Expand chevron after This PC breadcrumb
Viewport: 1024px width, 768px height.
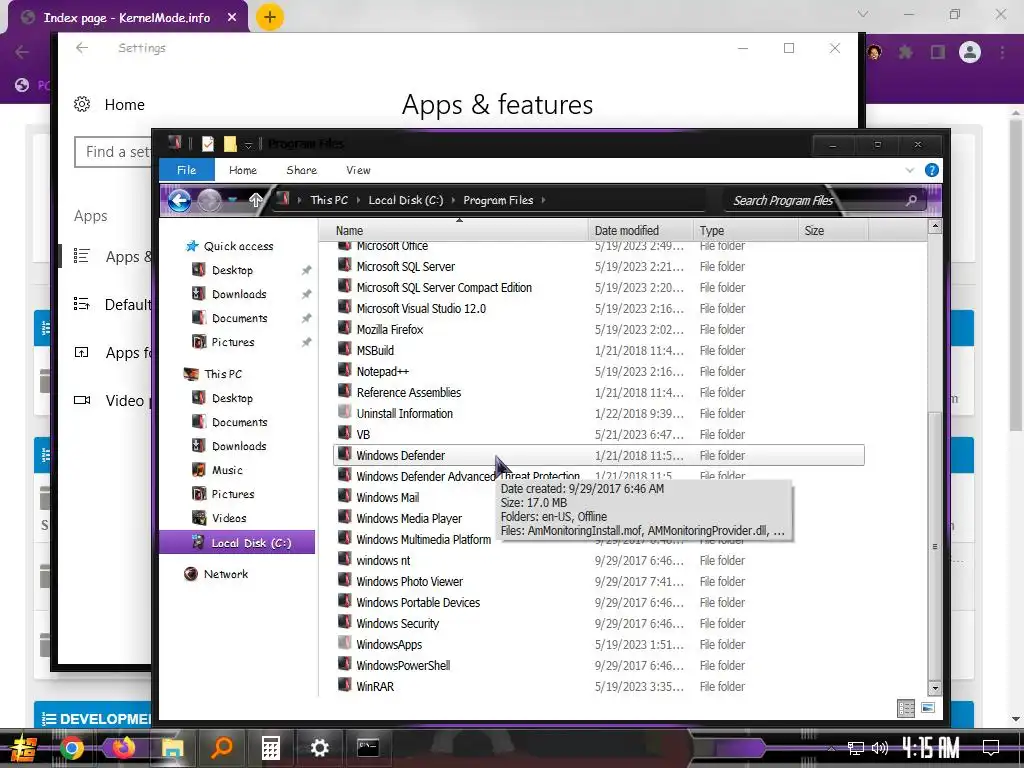point(359,200)
